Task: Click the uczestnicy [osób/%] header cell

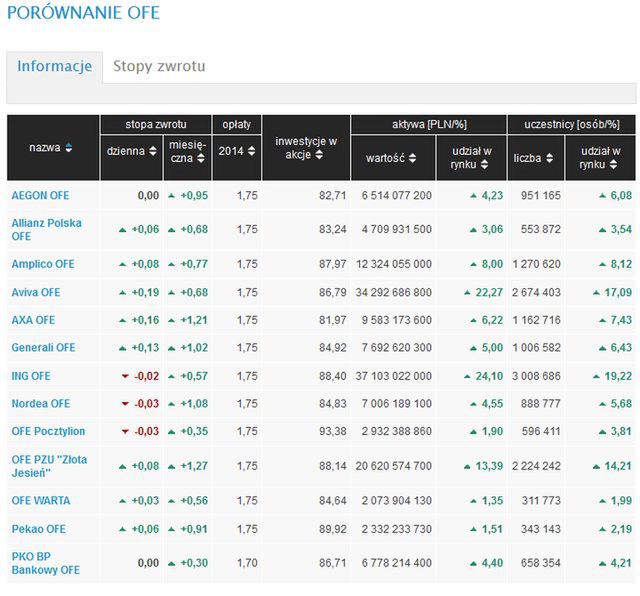Action: tap(571, 125)
